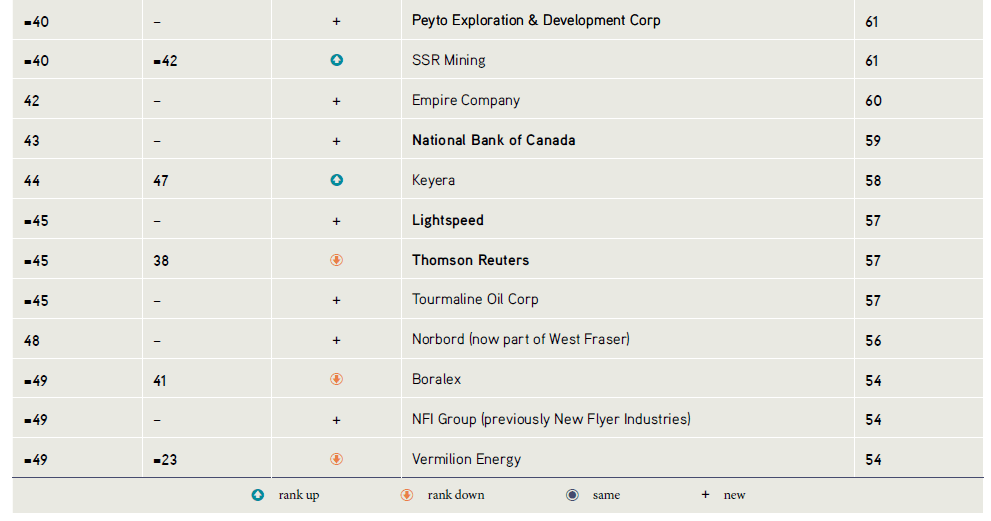Viewport: 991px width, 521px height.
Task: Select 'Vermilion Energy' company name
Action: coord(466,460)
